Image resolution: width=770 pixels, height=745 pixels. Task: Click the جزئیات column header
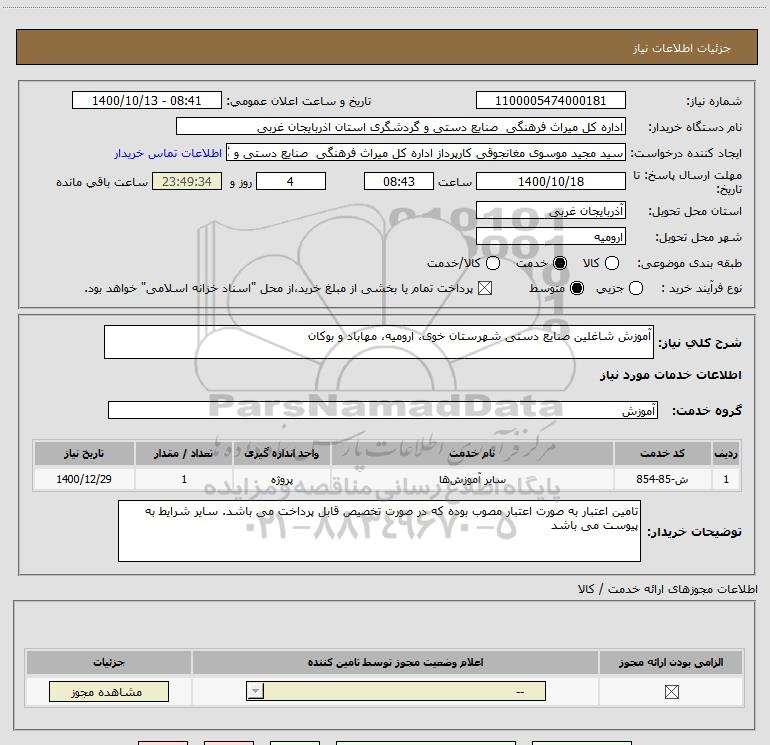[109, 662]
